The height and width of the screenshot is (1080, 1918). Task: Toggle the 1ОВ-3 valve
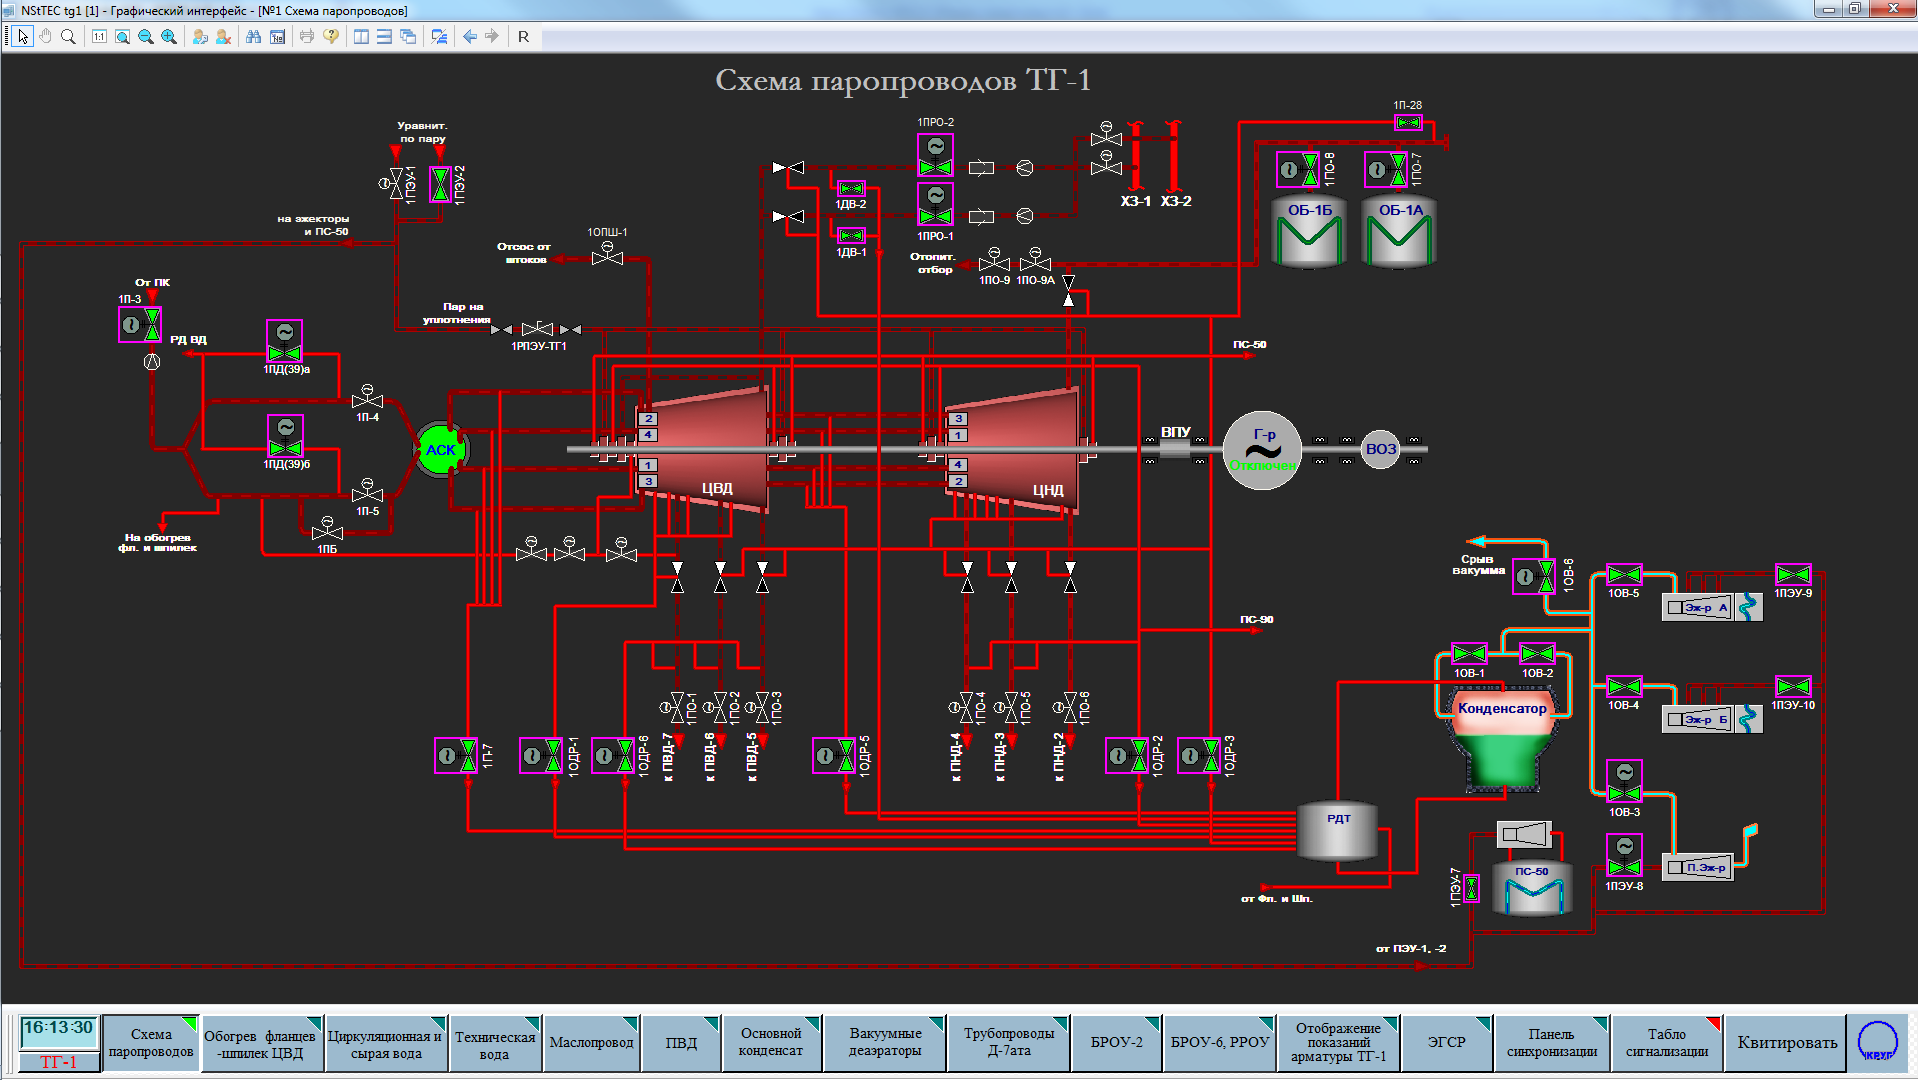(1624, 783)
